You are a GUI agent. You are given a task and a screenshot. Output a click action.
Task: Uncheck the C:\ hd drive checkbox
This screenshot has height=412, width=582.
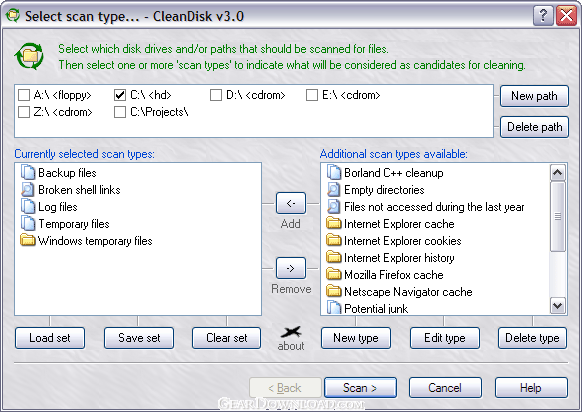(x=120, y=95)
